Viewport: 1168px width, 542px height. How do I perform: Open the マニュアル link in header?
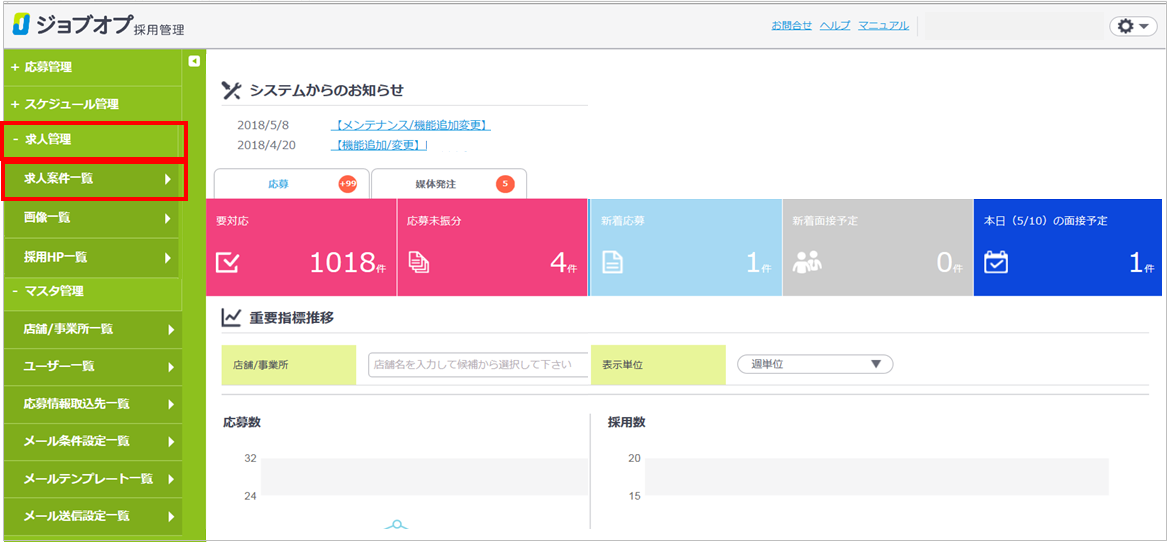pyautogui.click(x=883, y=26)
